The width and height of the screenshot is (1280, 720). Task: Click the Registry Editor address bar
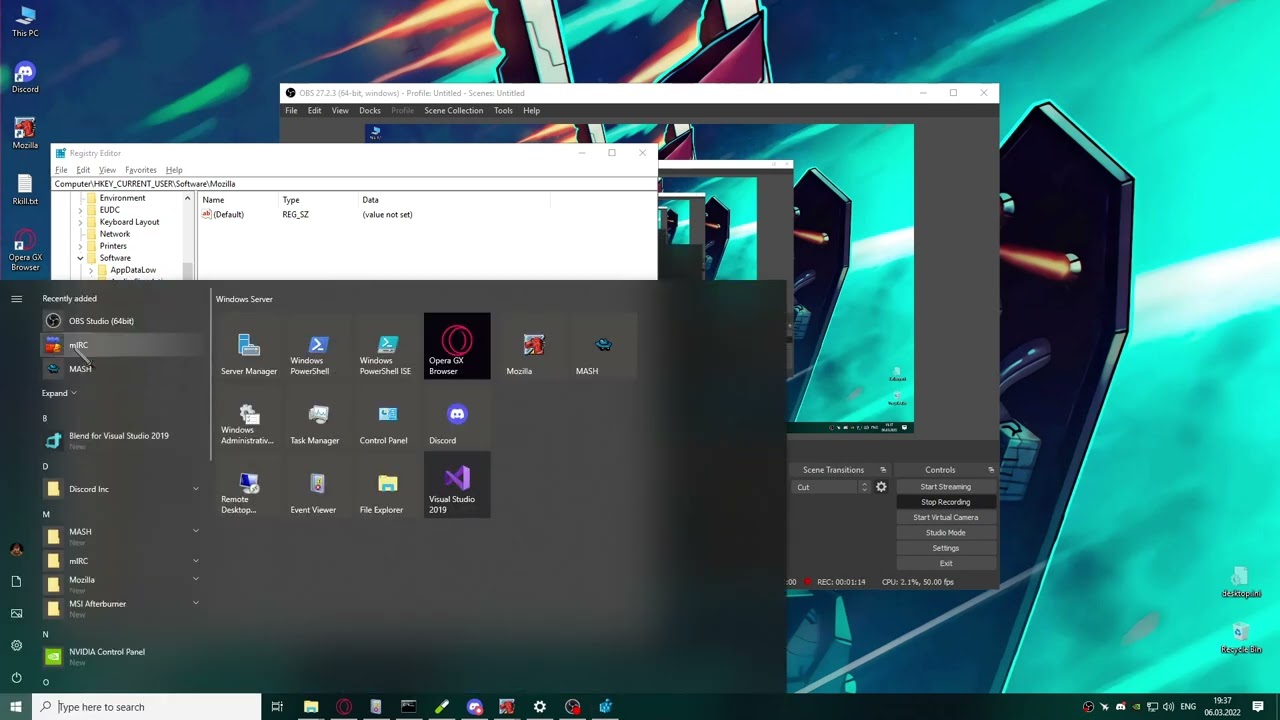[x=355, y=184]
